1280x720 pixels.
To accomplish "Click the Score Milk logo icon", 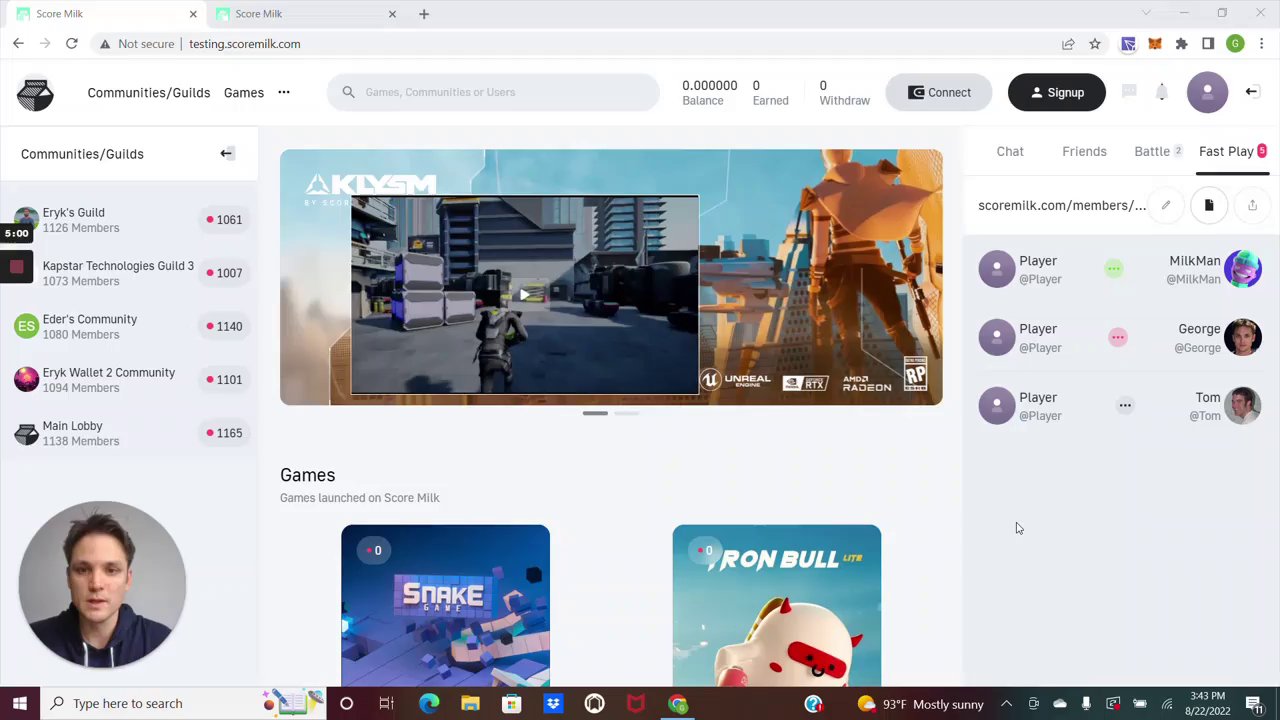I will pos(35,93).
